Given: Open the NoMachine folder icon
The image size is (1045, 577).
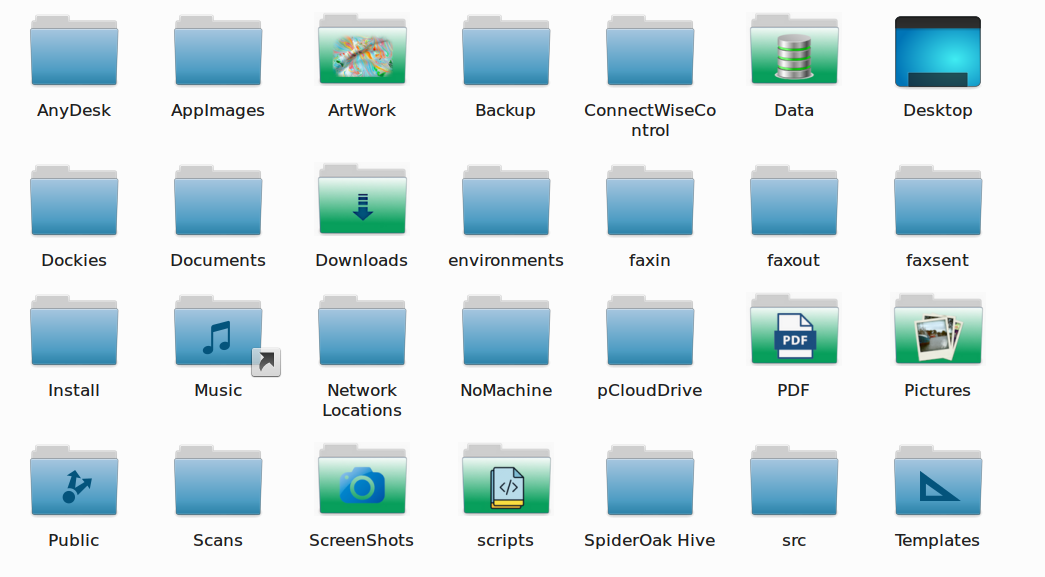Looking at the screenshot, I should click(506, 330).
